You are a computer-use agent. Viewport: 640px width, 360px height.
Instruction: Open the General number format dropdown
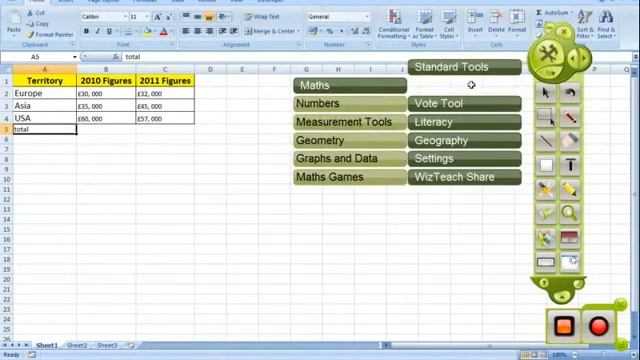367,17
